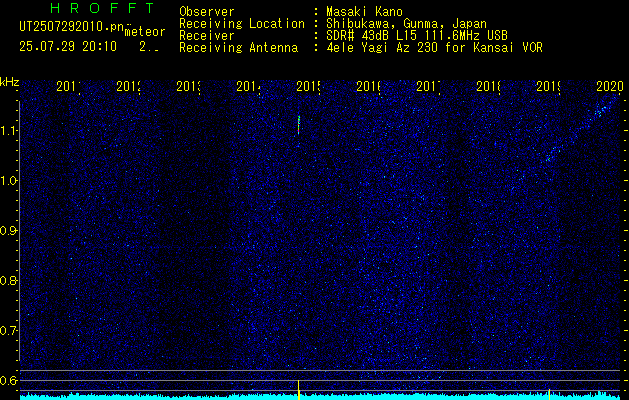Click the 1.1 kHz frequency axis label

tap(9, 131)
